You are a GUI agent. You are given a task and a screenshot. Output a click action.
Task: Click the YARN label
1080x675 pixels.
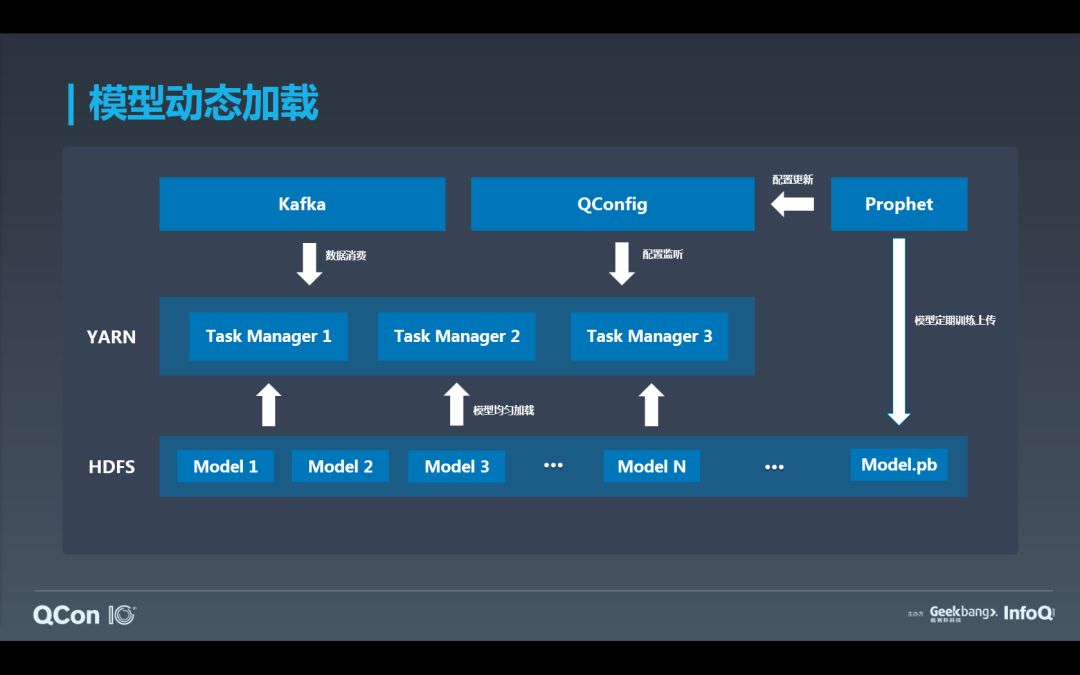(112, 337)
